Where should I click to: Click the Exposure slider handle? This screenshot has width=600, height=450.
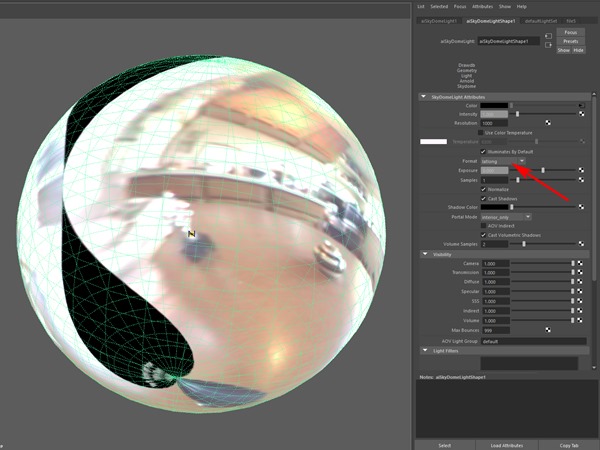tap(543, 170)
